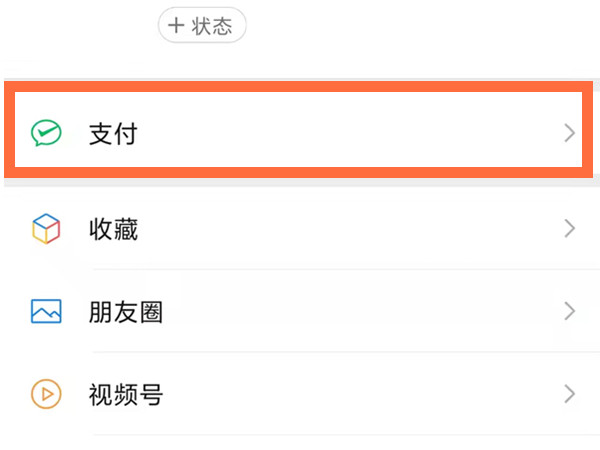
Task: Go to the 朋友圈 menu label
Action: point(125,312)
